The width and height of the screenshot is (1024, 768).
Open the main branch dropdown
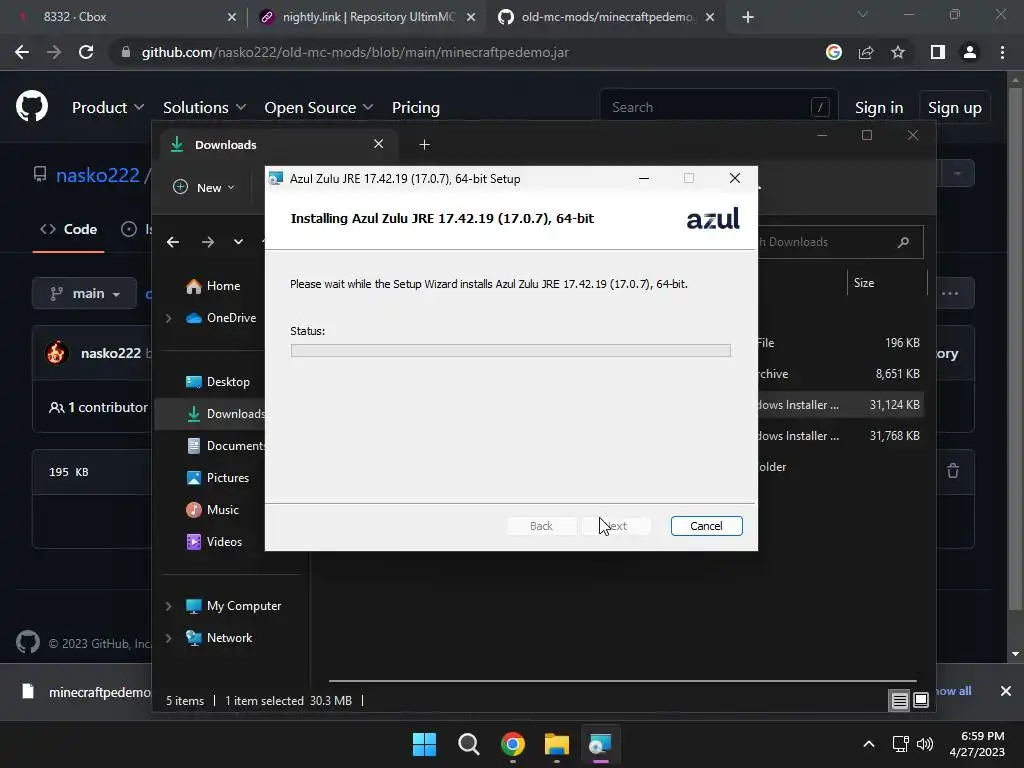84,294
